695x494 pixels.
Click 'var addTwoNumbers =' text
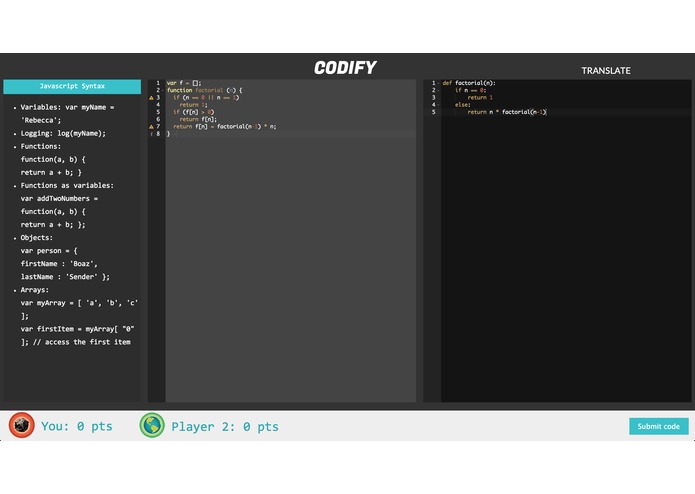coord(59,198)
